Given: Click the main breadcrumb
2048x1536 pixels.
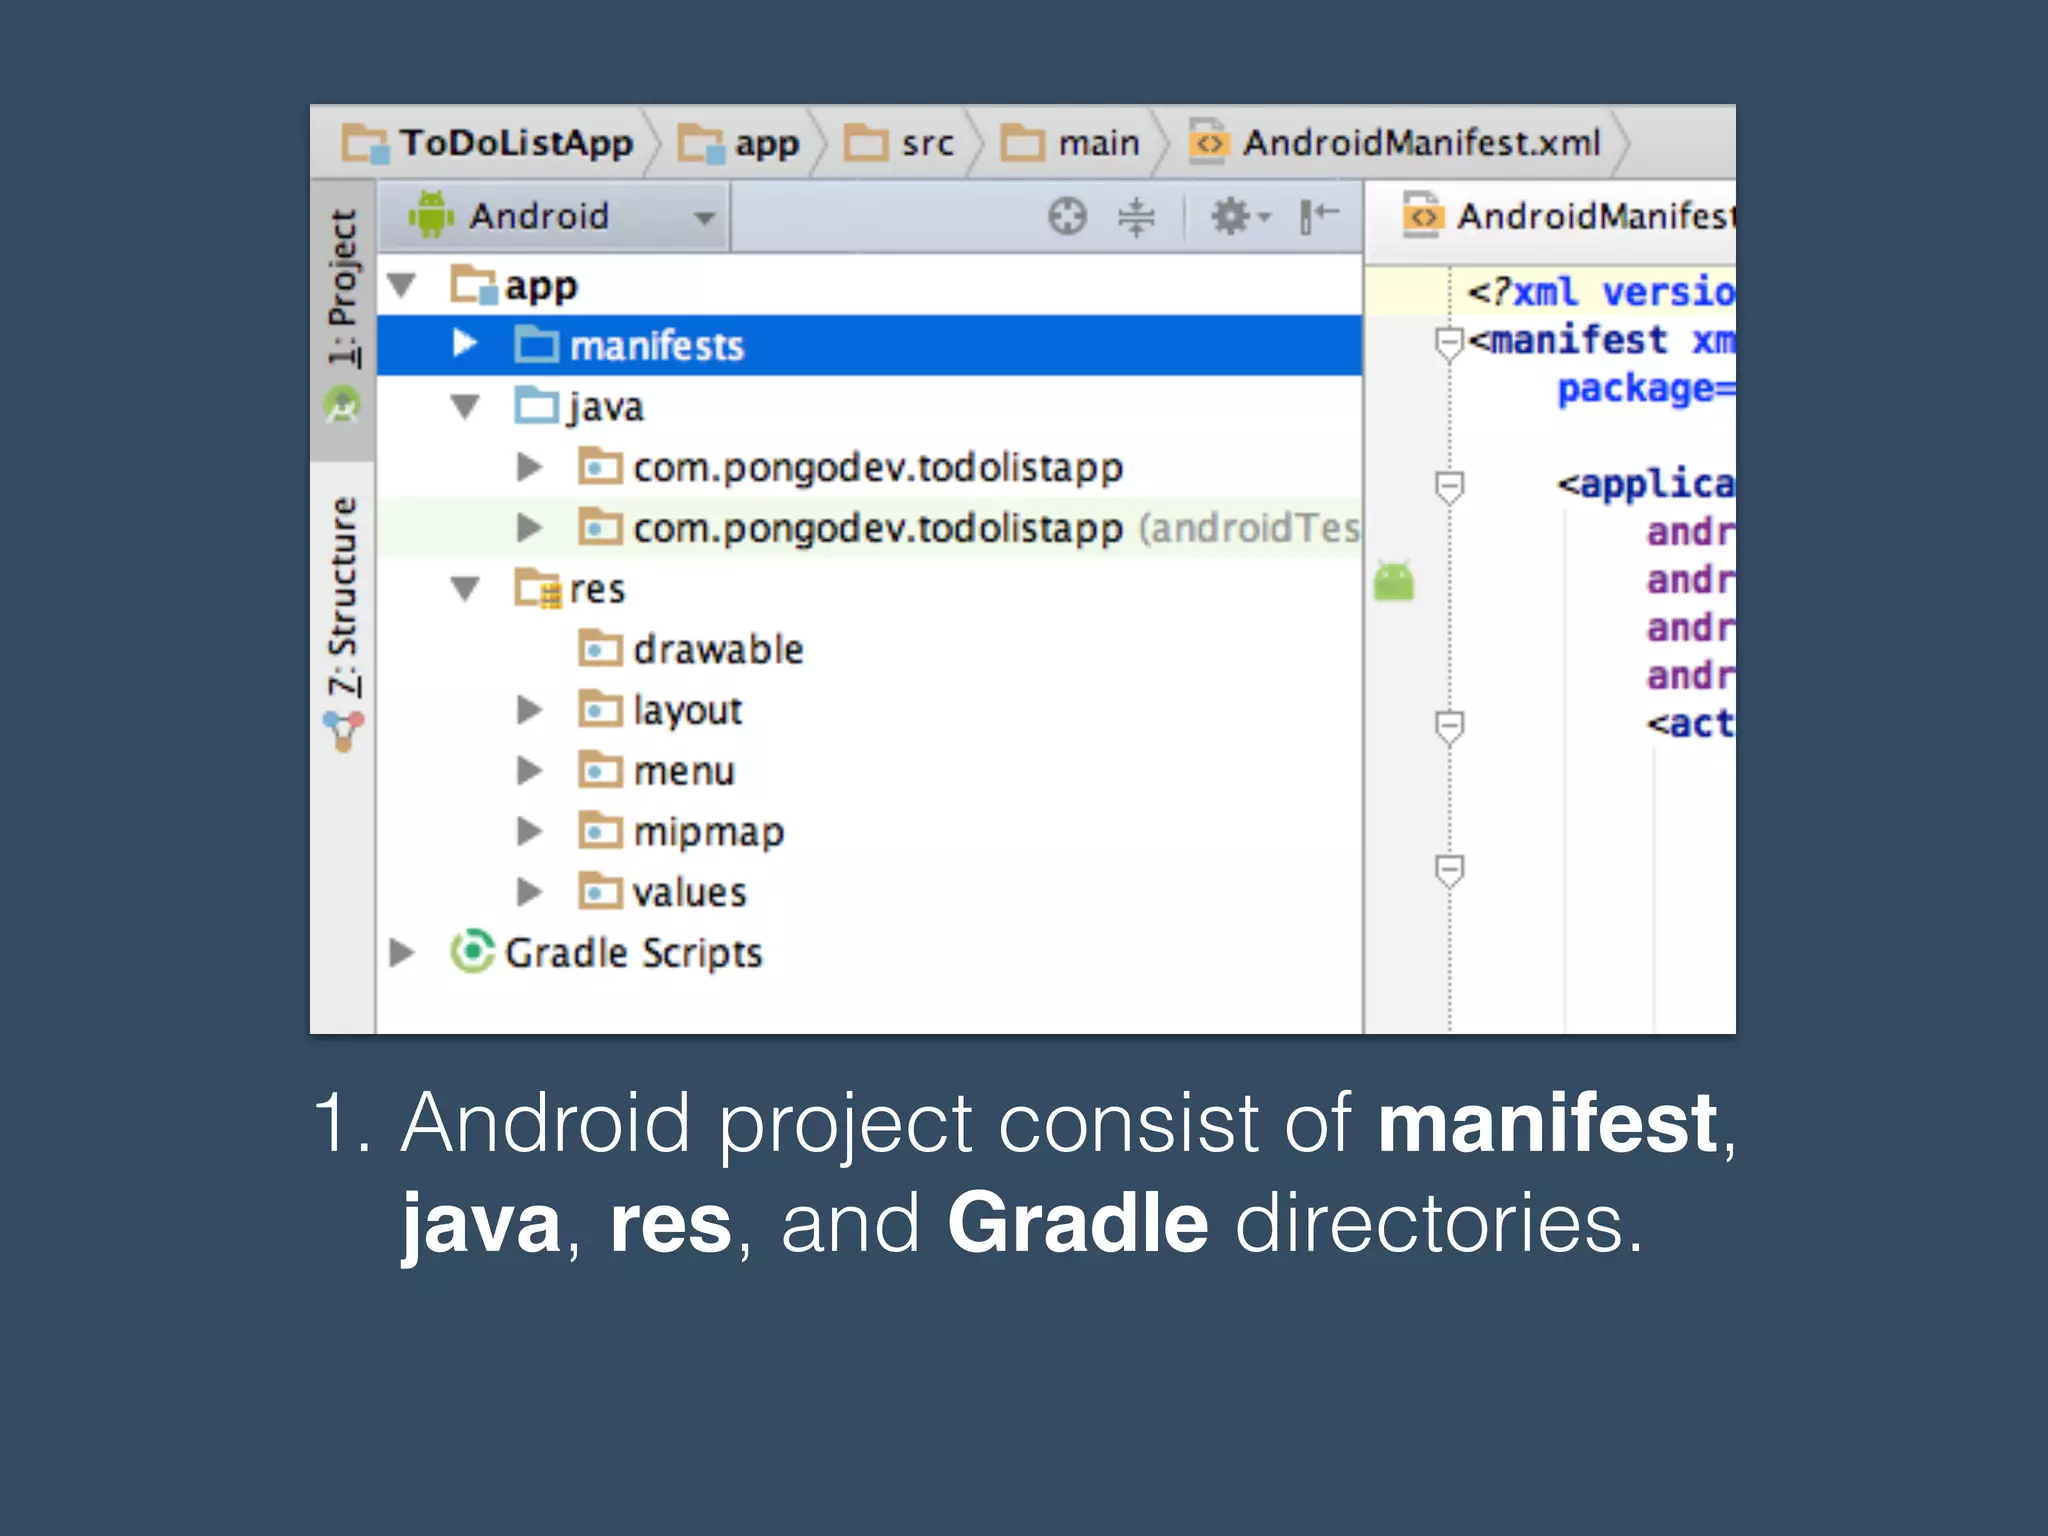Looking at the screenshot, I should coord(1070,143).
